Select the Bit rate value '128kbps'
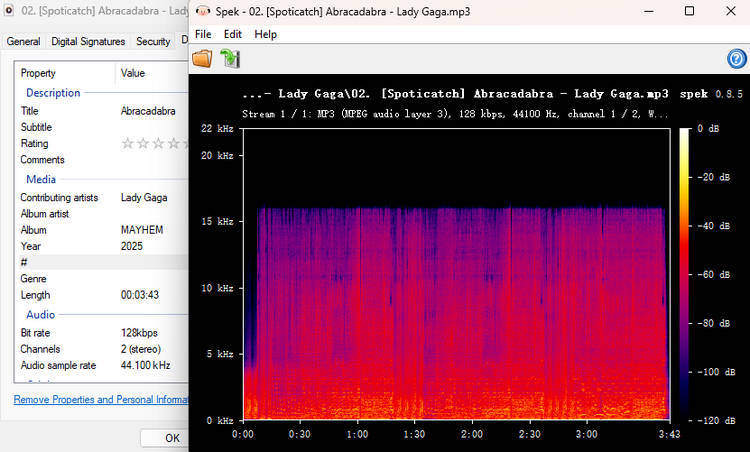This screenshot has height=452, width=750. [x=139, y=333]
